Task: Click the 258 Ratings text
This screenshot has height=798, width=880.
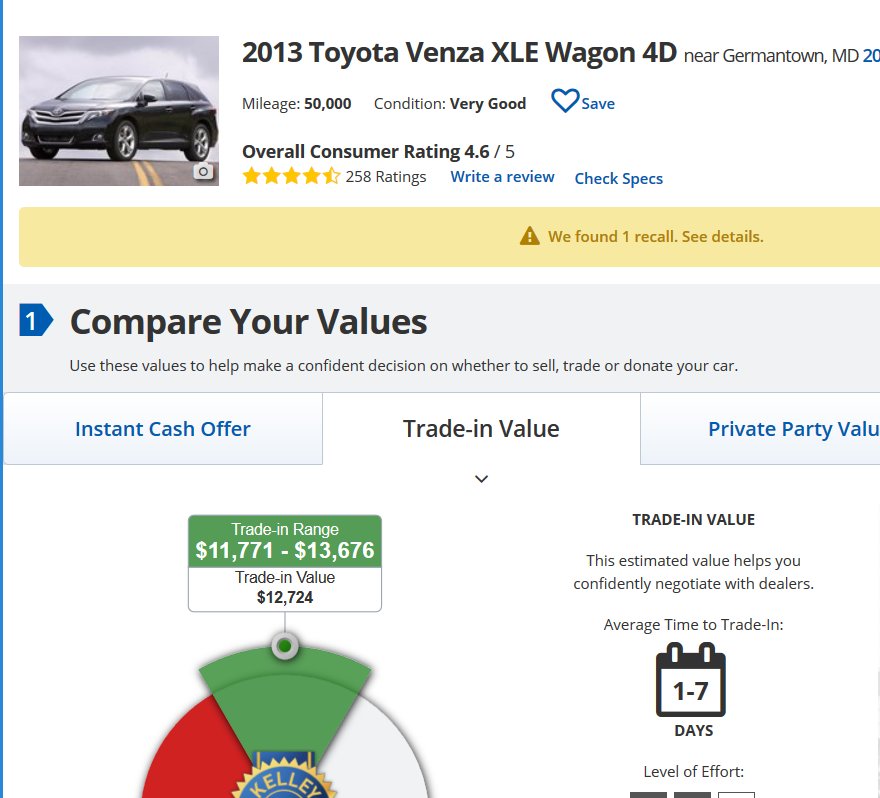Action: (386, 177)
